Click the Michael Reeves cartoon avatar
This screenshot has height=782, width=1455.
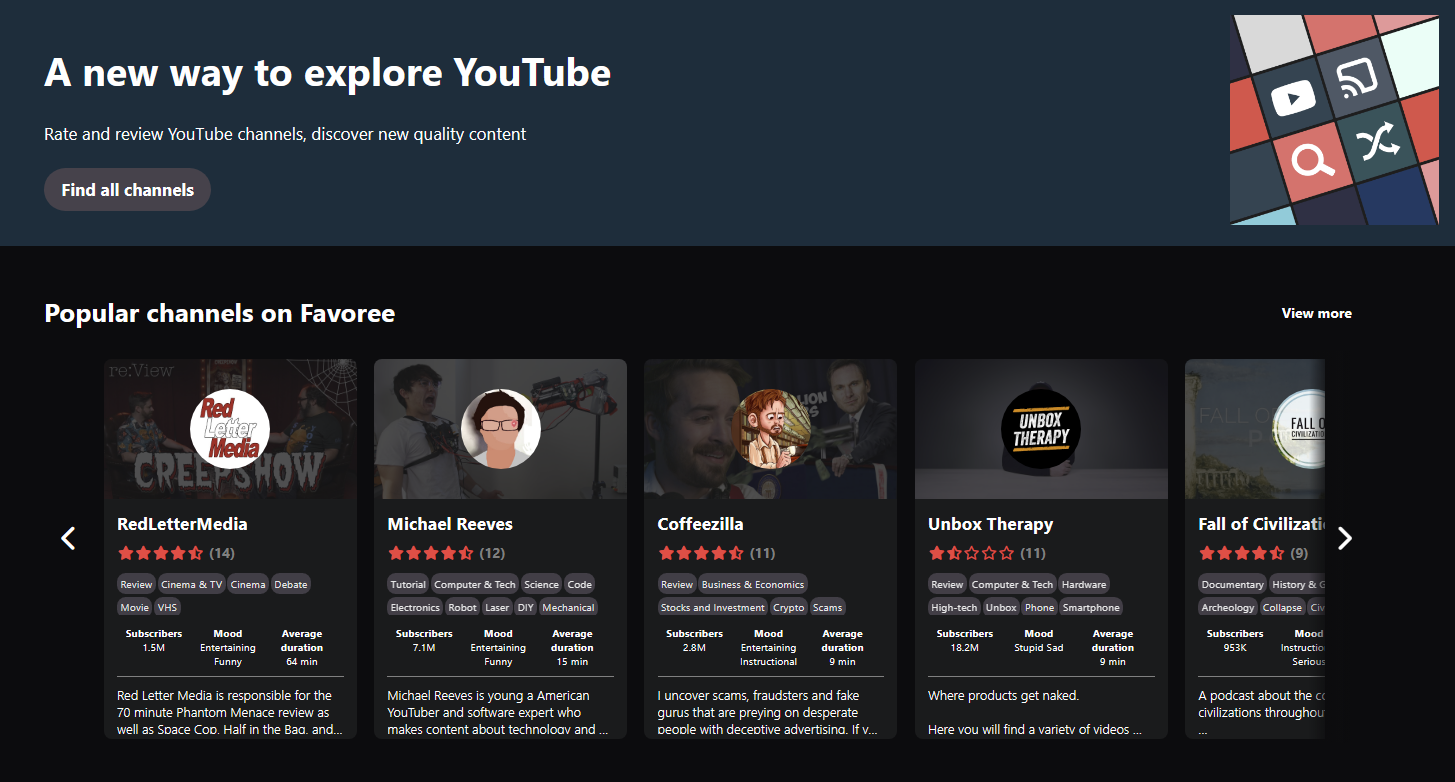(x=500, y=428)
